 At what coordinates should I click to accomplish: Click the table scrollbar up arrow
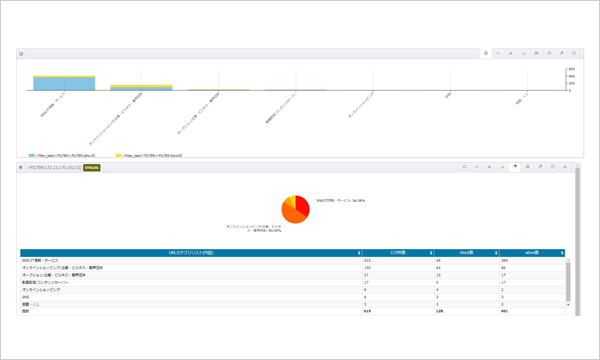[568, 260]
